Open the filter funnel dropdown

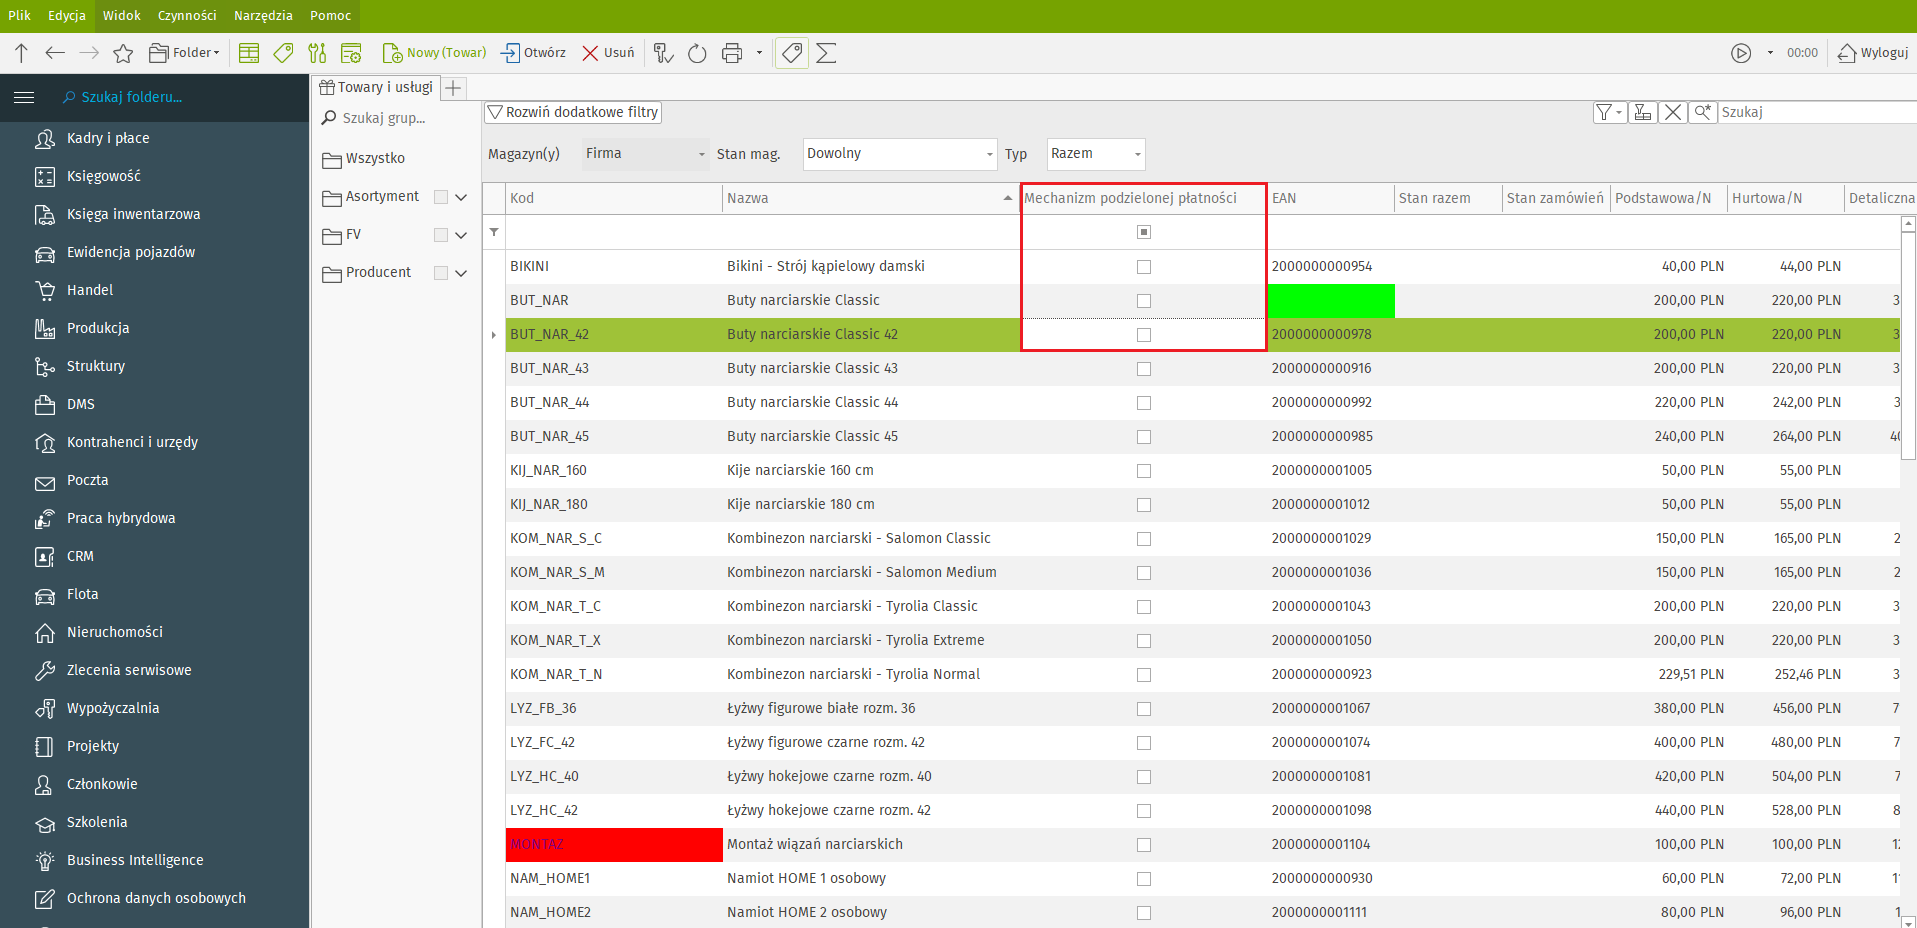point(1609,112)
